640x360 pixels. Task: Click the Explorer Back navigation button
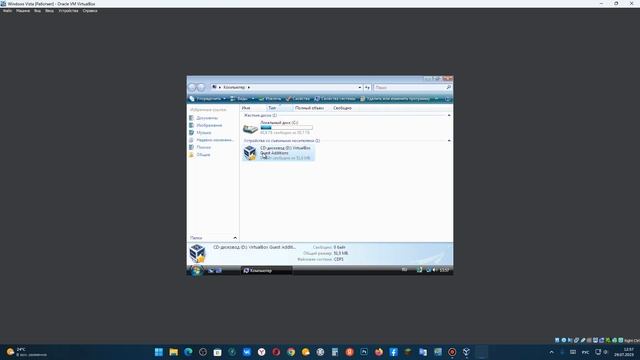tap(193, 87)
